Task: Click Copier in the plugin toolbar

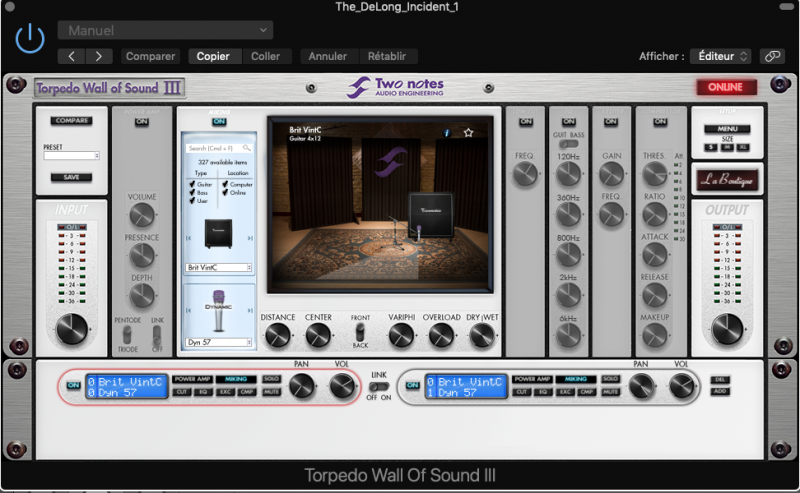Action: [x=213, y=56]
